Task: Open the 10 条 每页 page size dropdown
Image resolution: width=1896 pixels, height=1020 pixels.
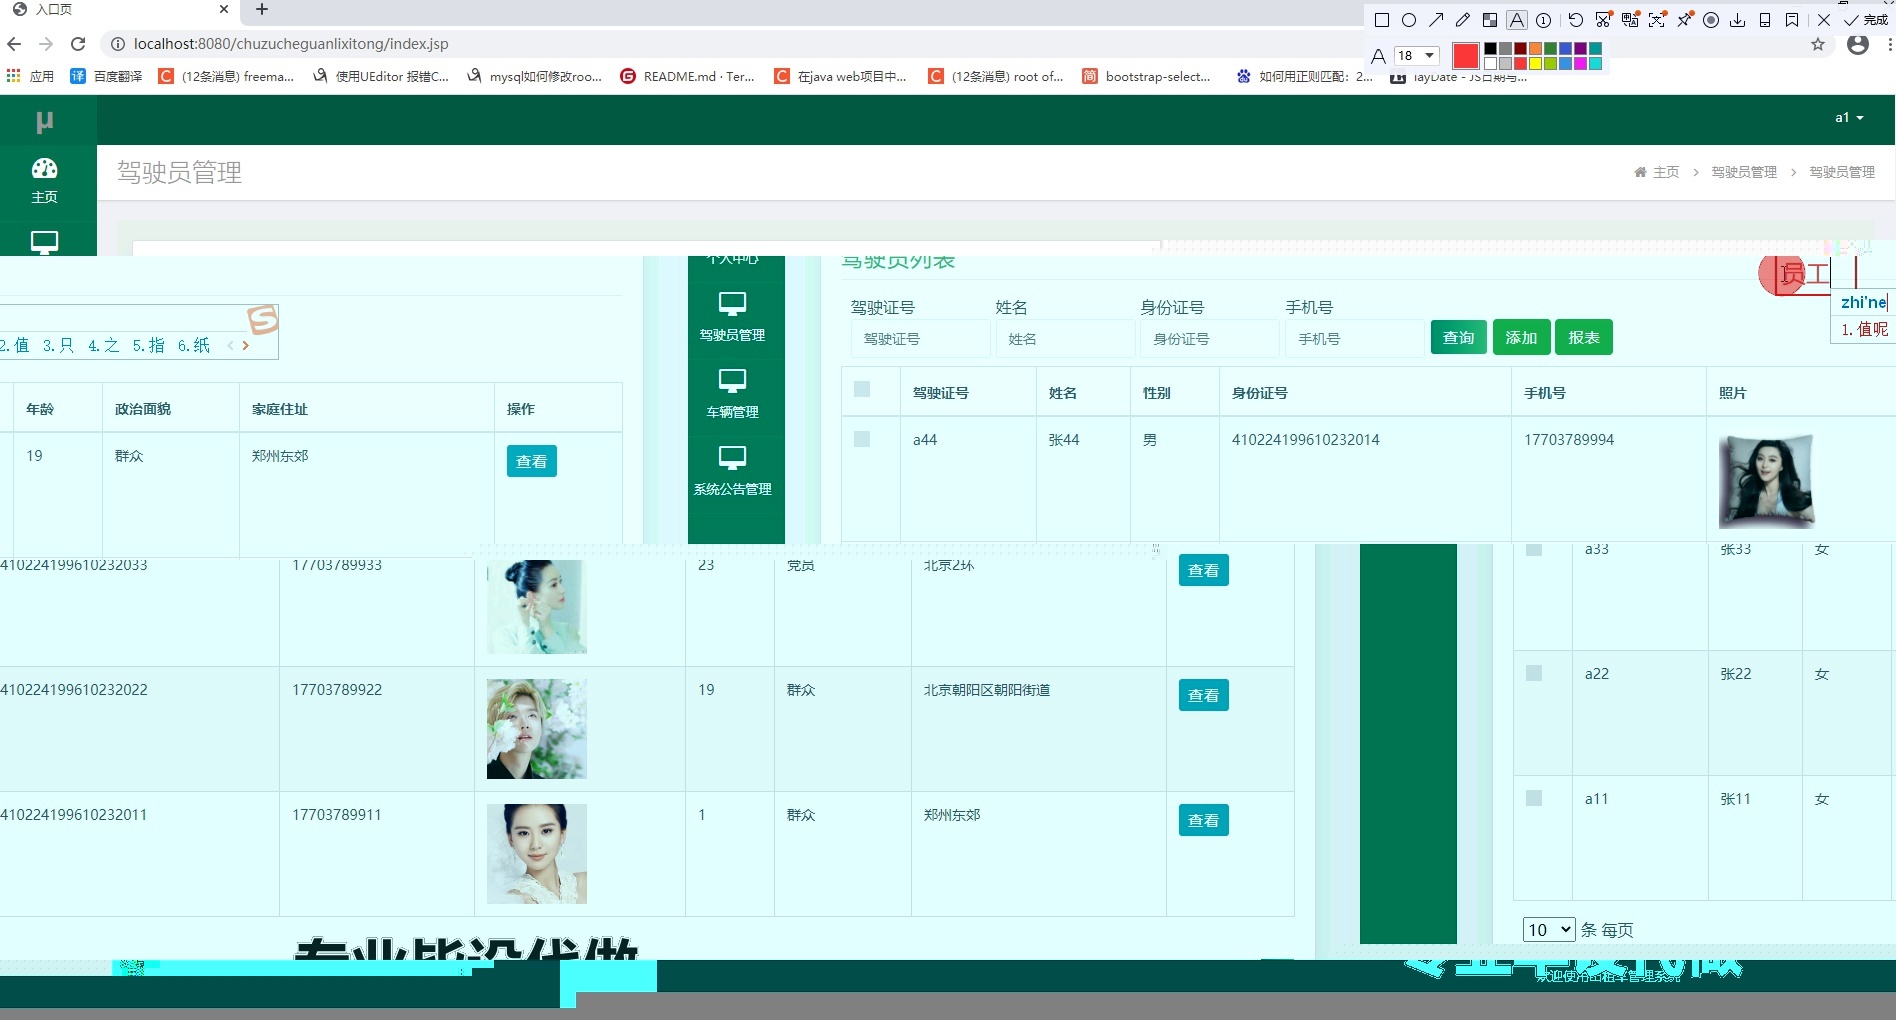Action: (1549, 930)
